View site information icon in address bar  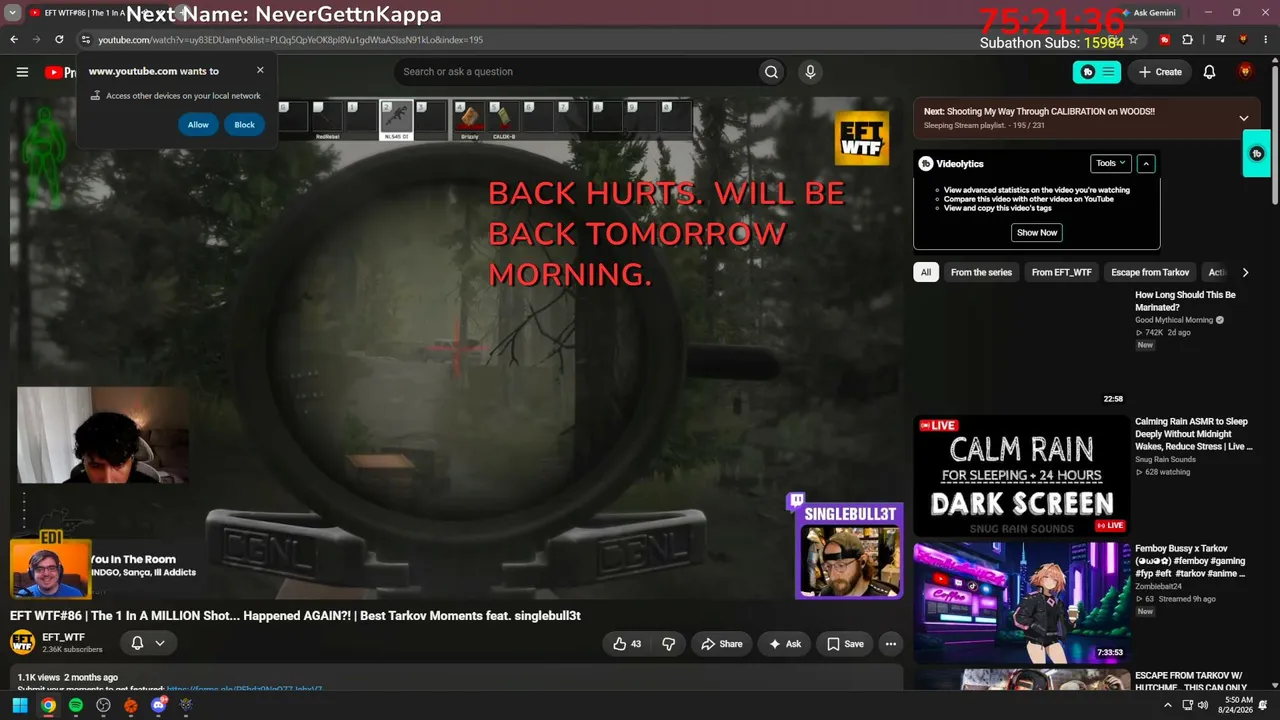point(86,40)
